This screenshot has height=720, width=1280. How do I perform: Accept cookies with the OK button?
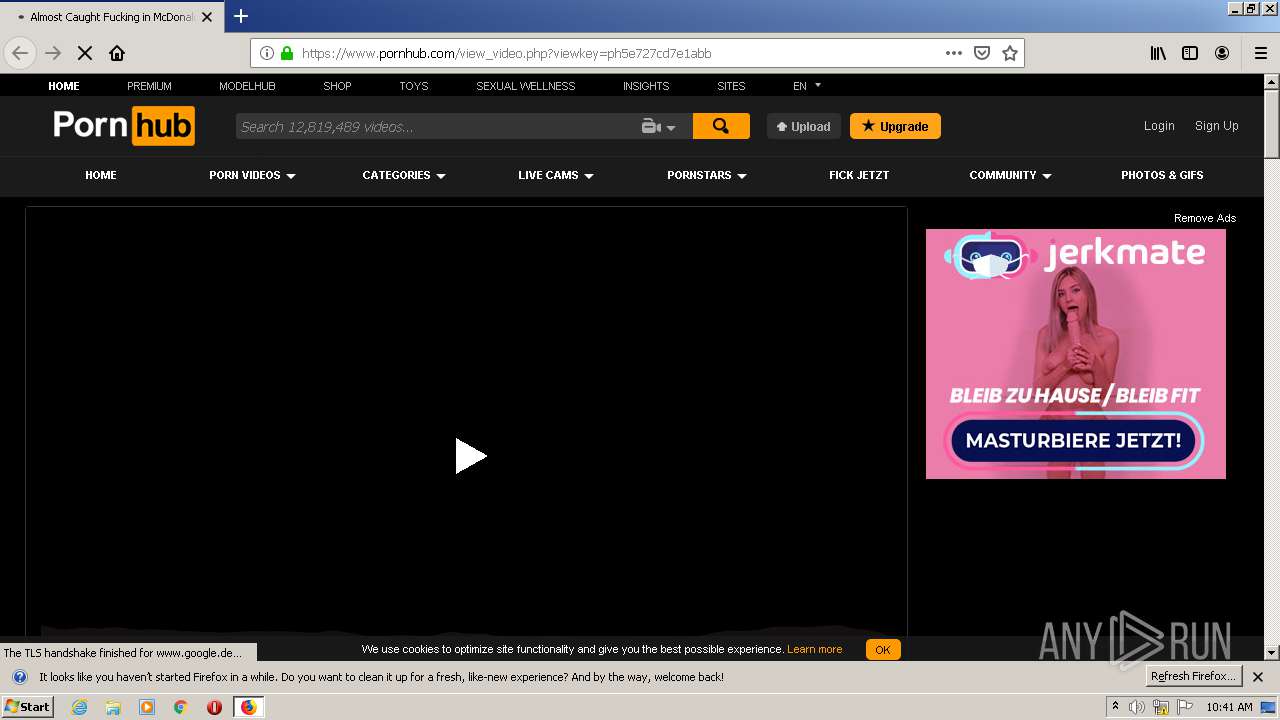click(883, 650)
